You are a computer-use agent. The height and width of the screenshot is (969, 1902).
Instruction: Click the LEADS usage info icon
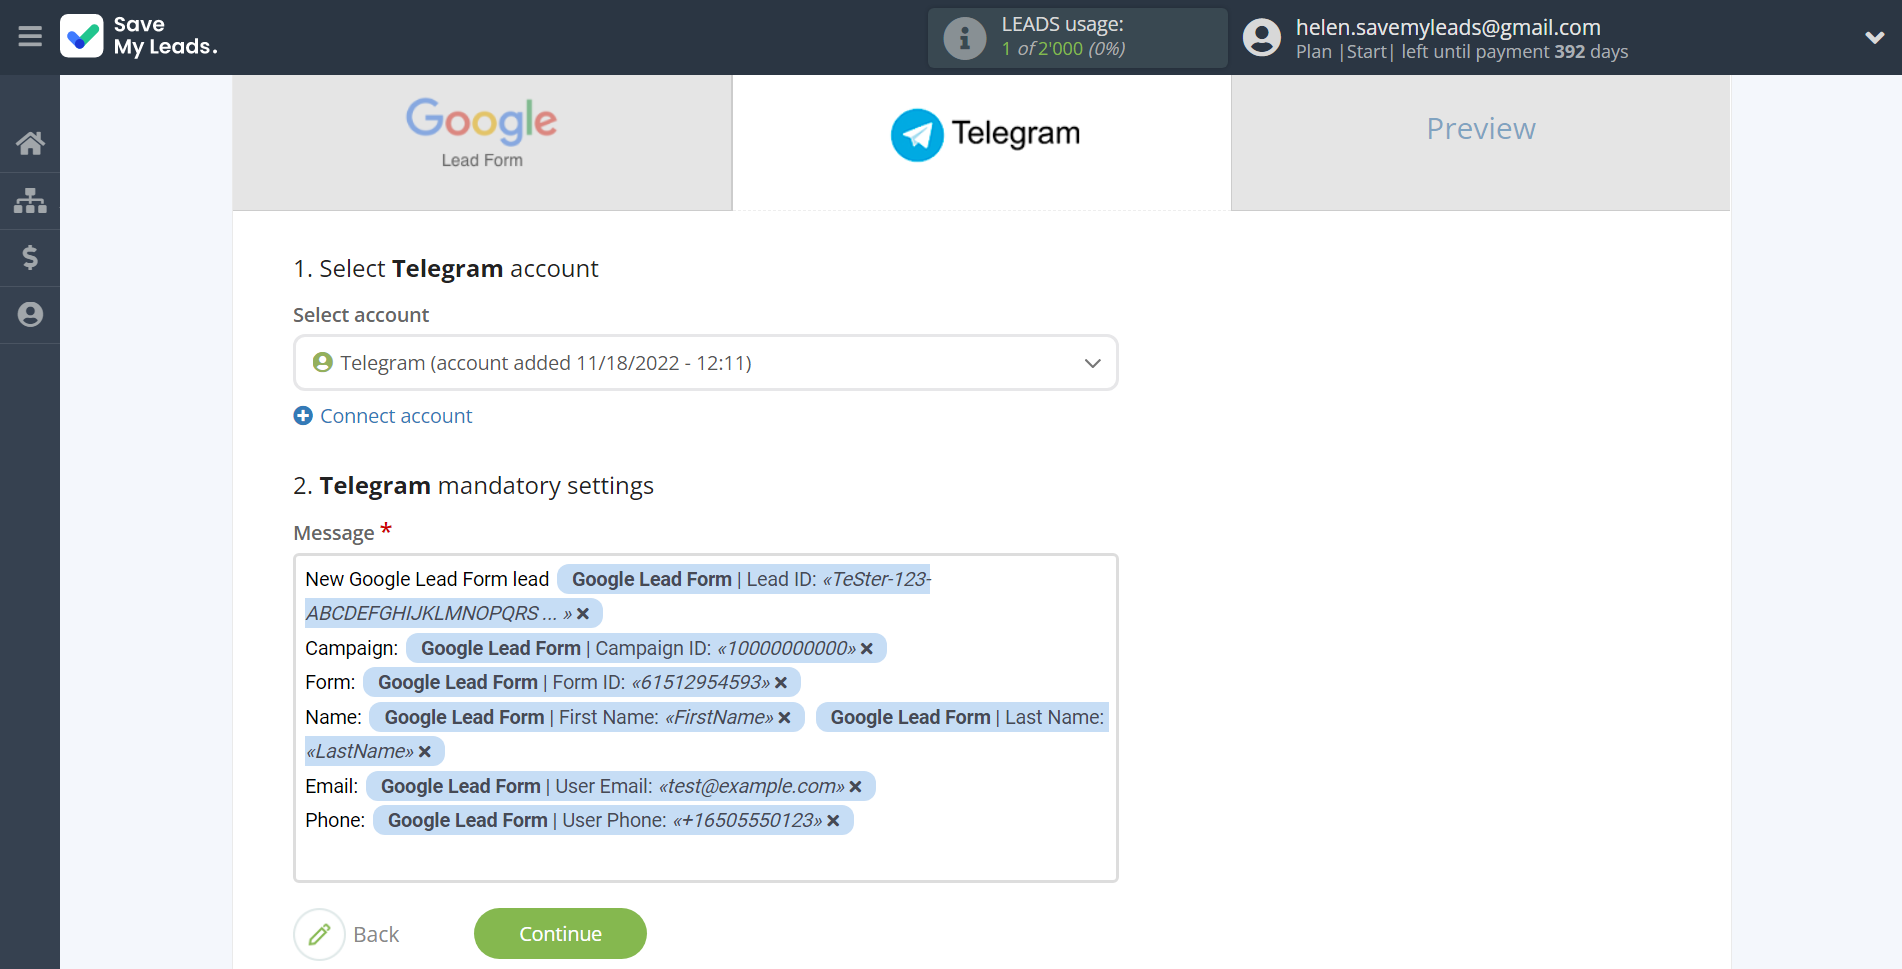(964, 38)
